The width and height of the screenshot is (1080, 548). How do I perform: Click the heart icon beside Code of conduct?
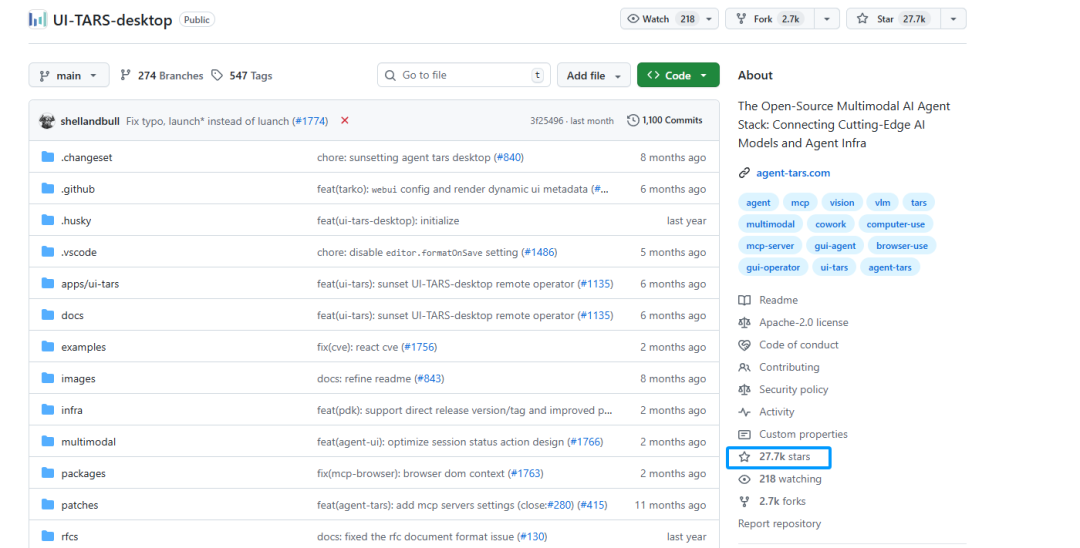(744, 345)
